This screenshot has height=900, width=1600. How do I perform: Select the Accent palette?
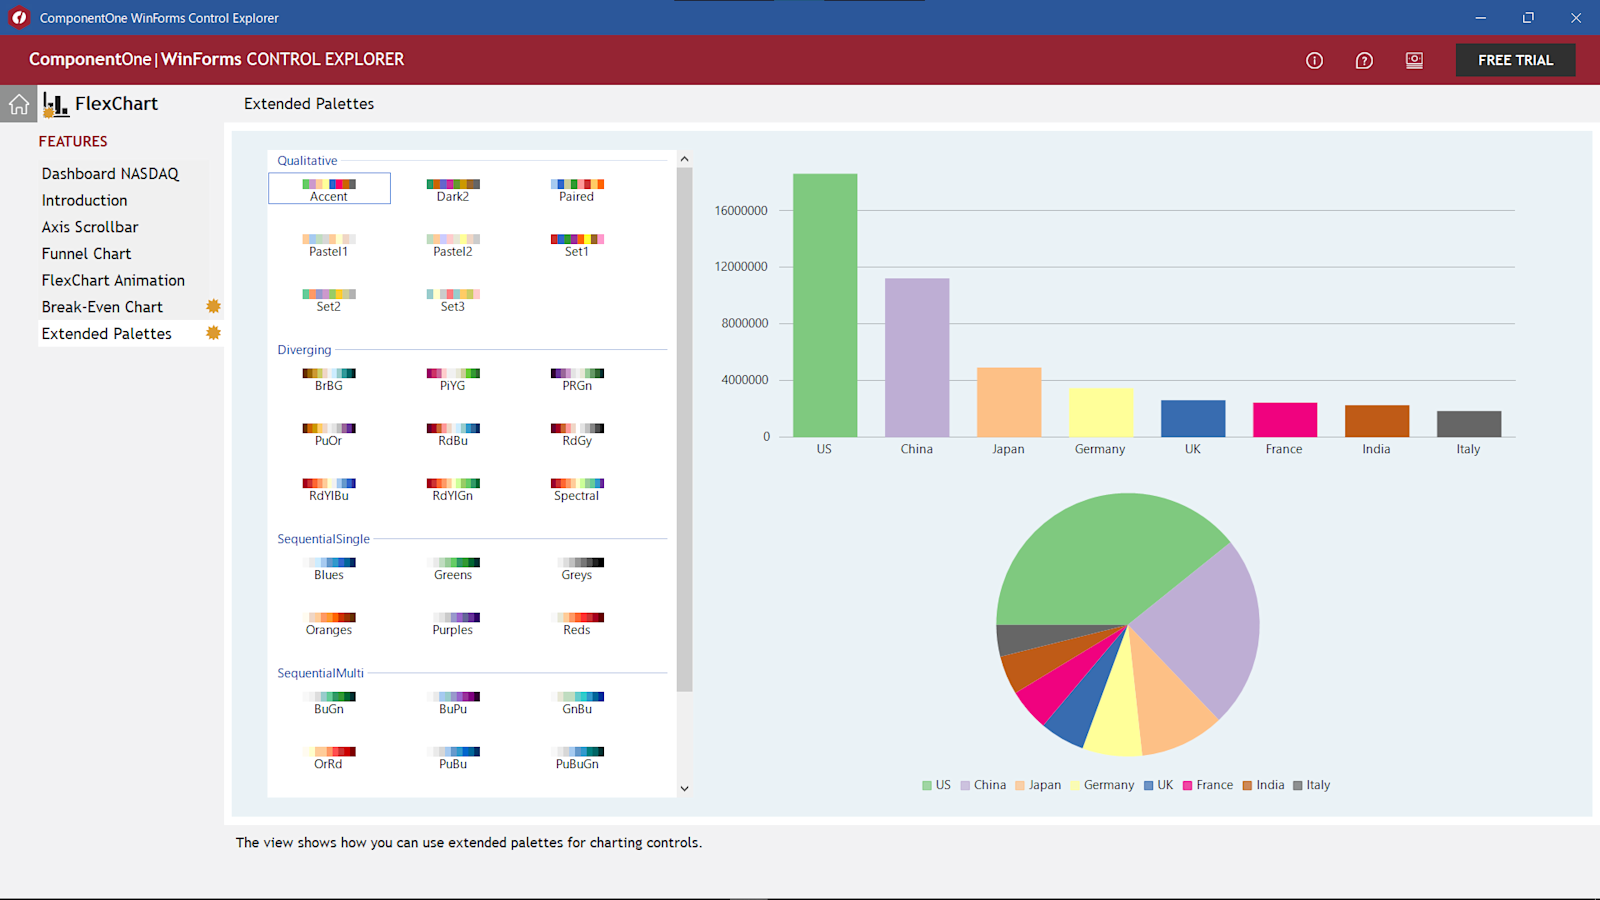329,189
